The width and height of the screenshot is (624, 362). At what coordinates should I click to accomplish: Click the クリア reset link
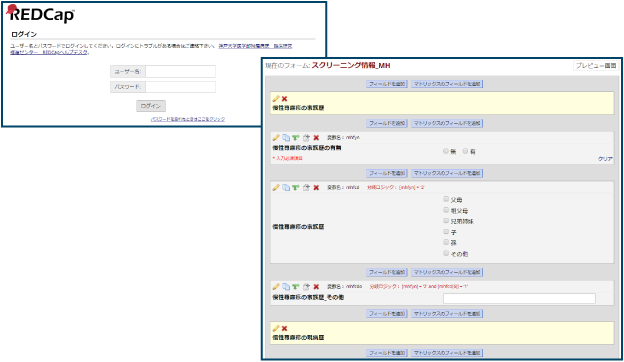pos(605,159)
